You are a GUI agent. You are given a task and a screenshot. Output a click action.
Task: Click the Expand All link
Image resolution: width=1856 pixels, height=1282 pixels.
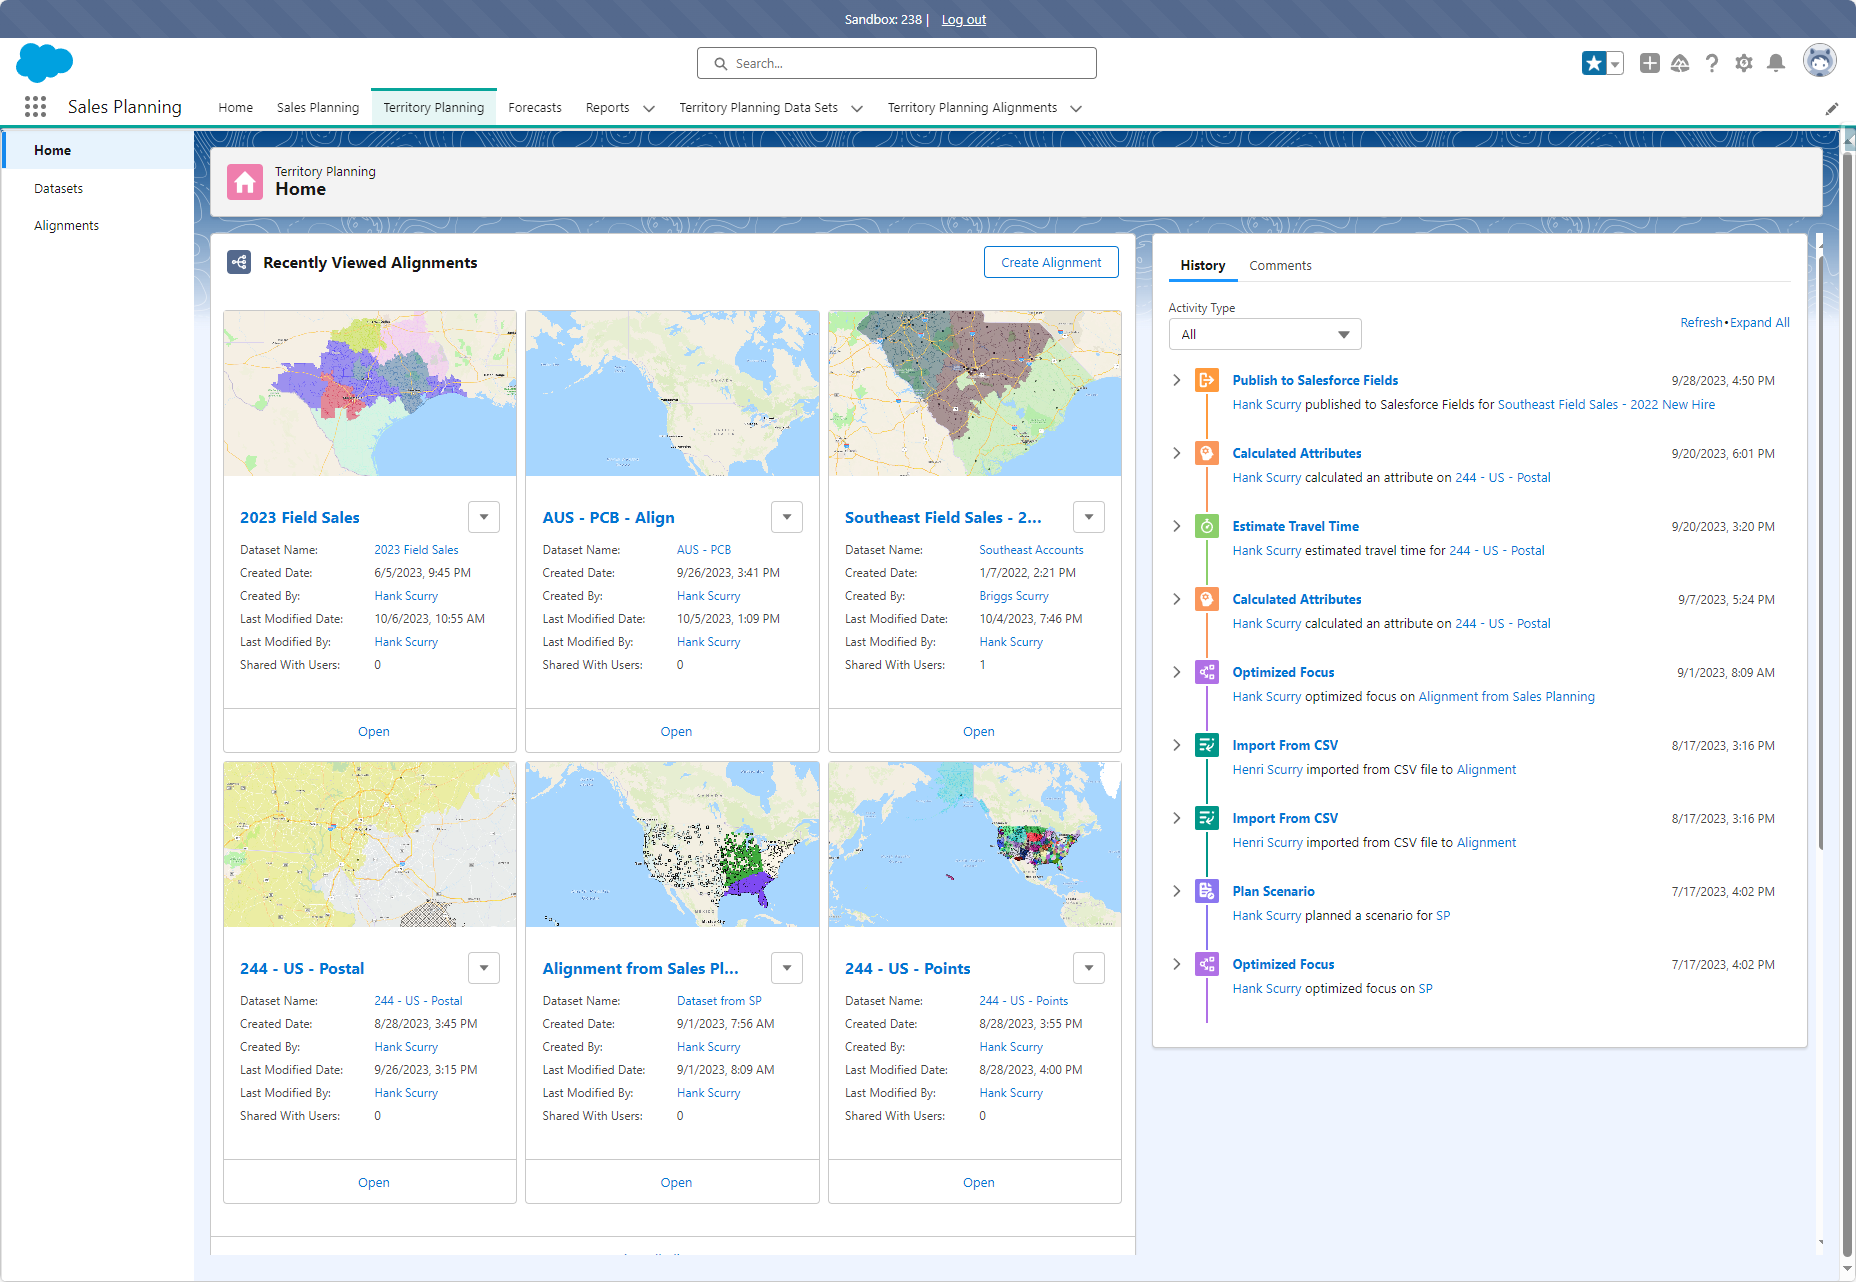tap(1760, 322)
